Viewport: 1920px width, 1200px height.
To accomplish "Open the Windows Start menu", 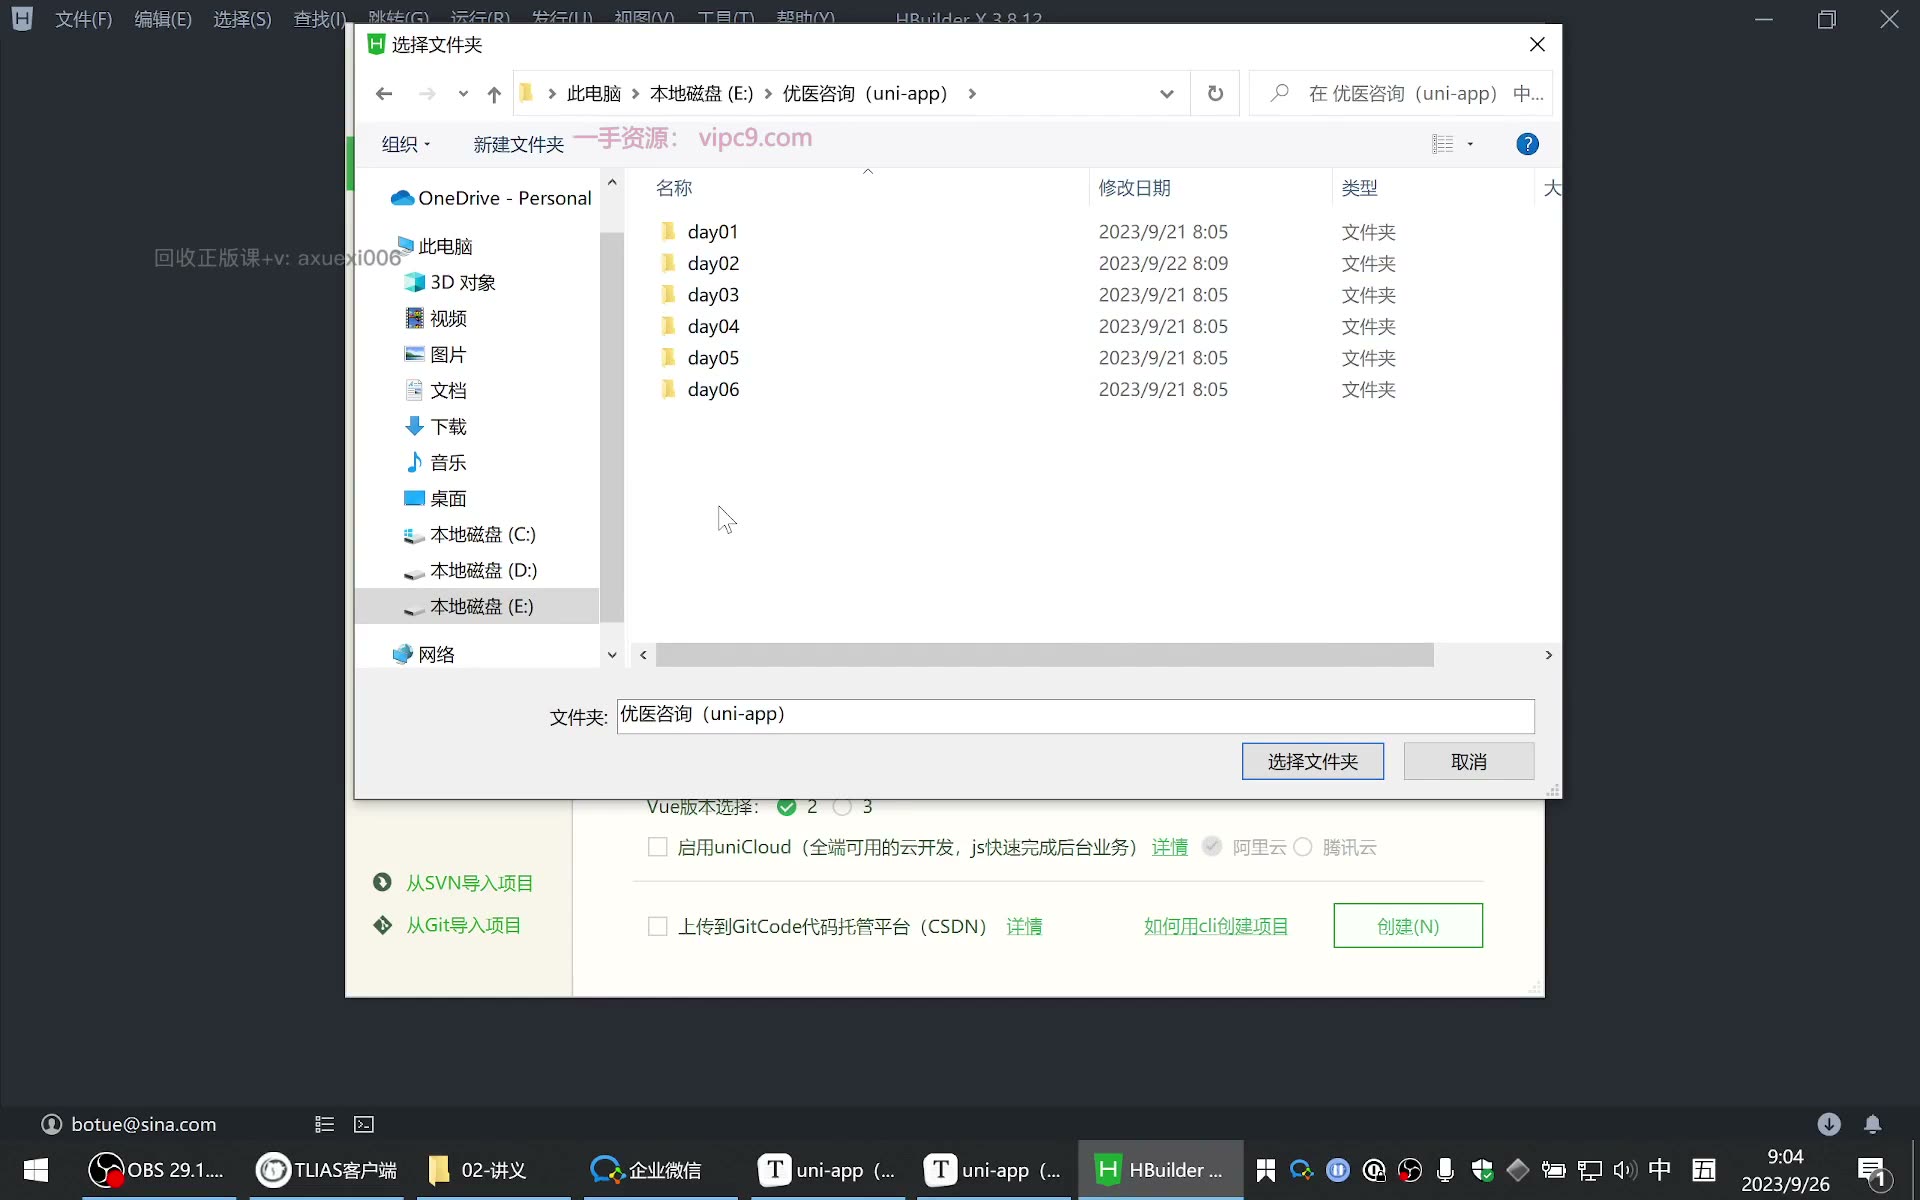I will coord(36,1170).
